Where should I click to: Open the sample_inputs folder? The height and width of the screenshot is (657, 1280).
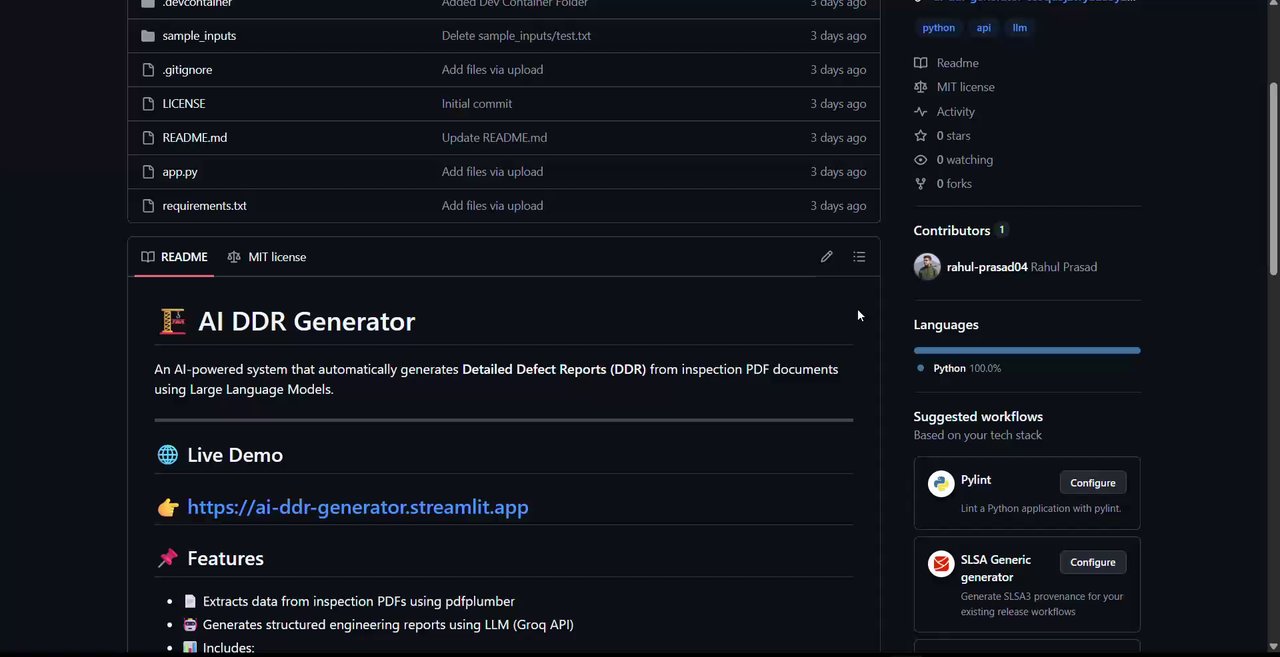coord(199,35)
